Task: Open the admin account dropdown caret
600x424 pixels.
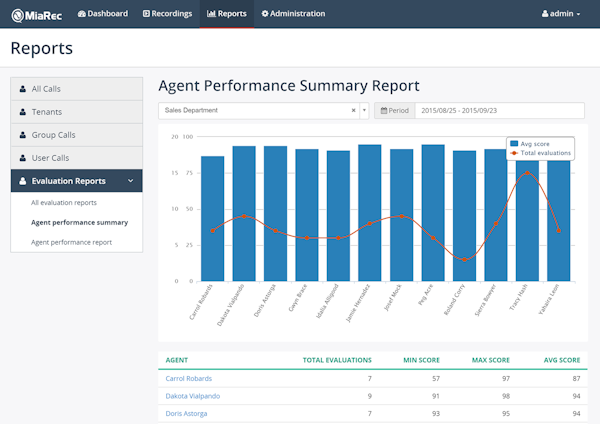Action: pyautogui.click(x=578, y=14)
